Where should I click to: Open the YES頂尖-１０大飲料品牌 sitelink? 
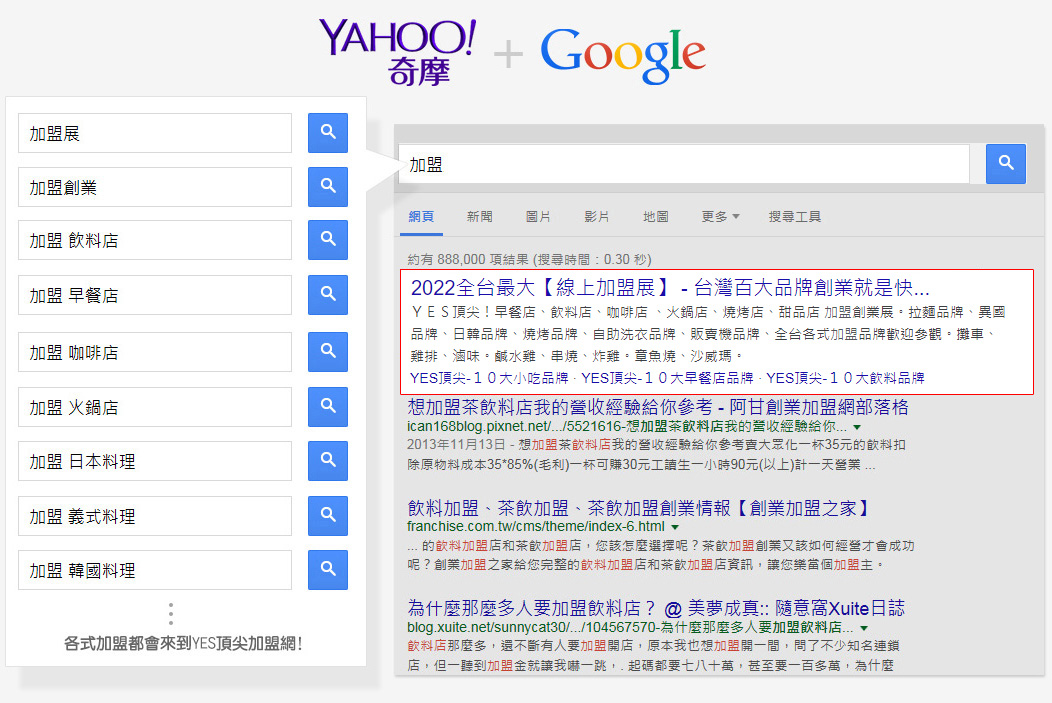coord(845,378)
